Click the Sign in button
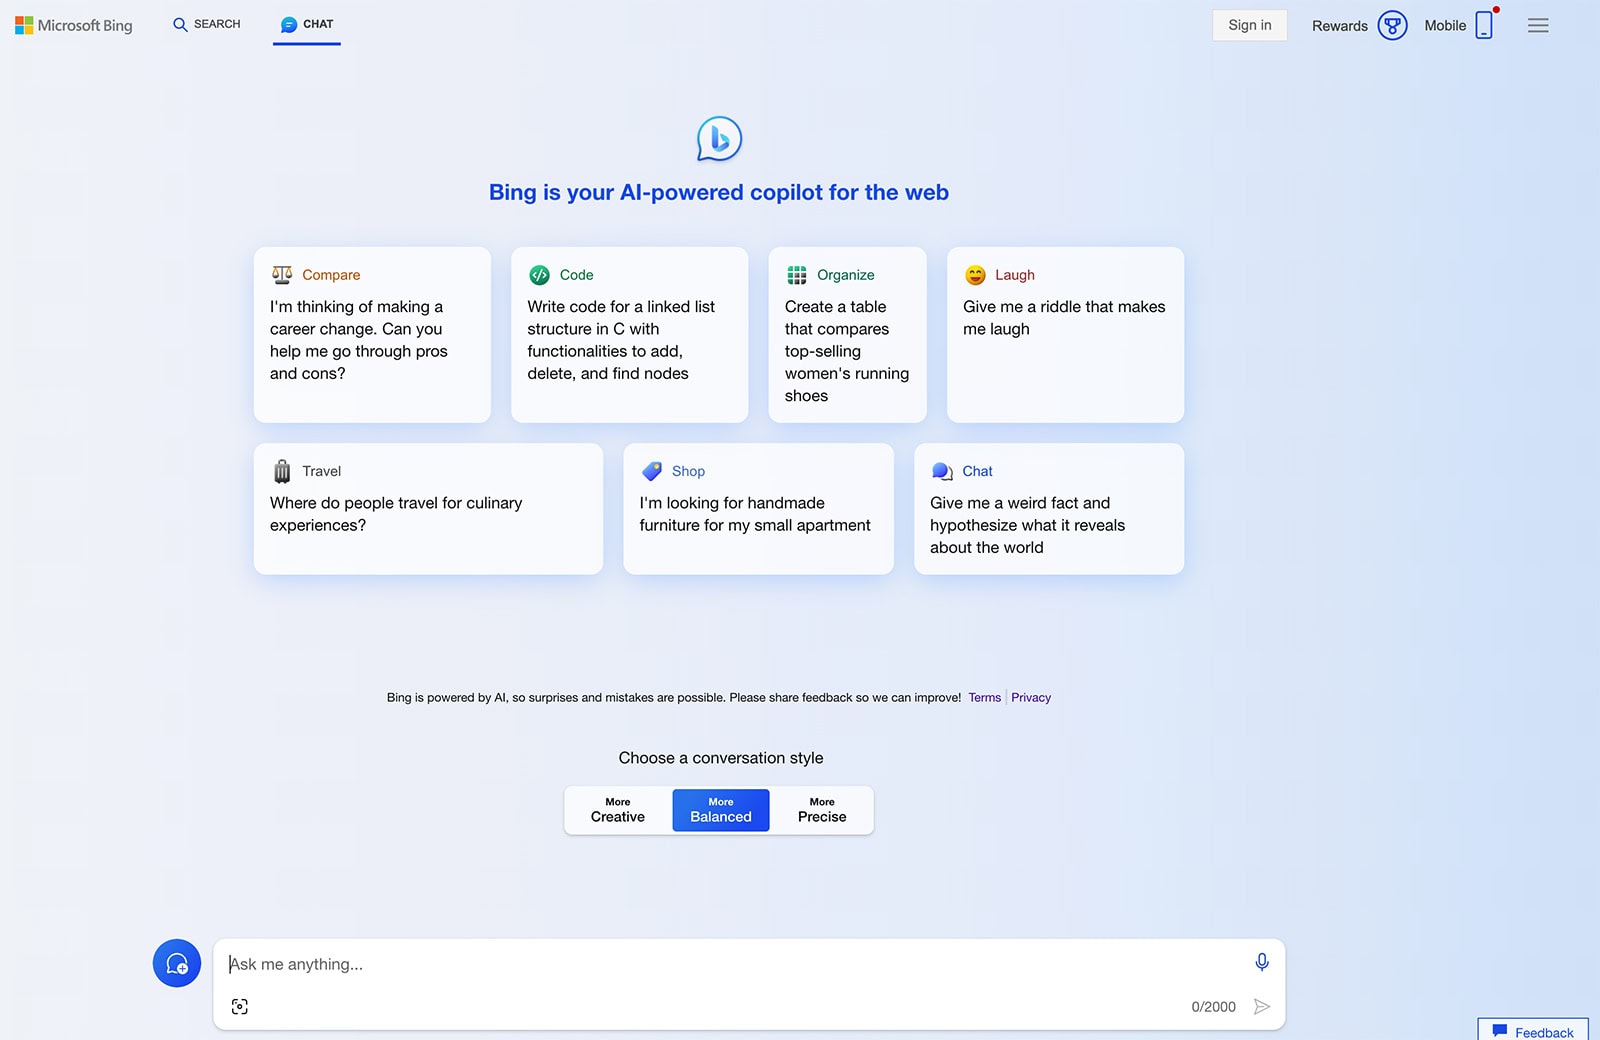Viewport: 1600px width, 1040px height. point(1250,25)
